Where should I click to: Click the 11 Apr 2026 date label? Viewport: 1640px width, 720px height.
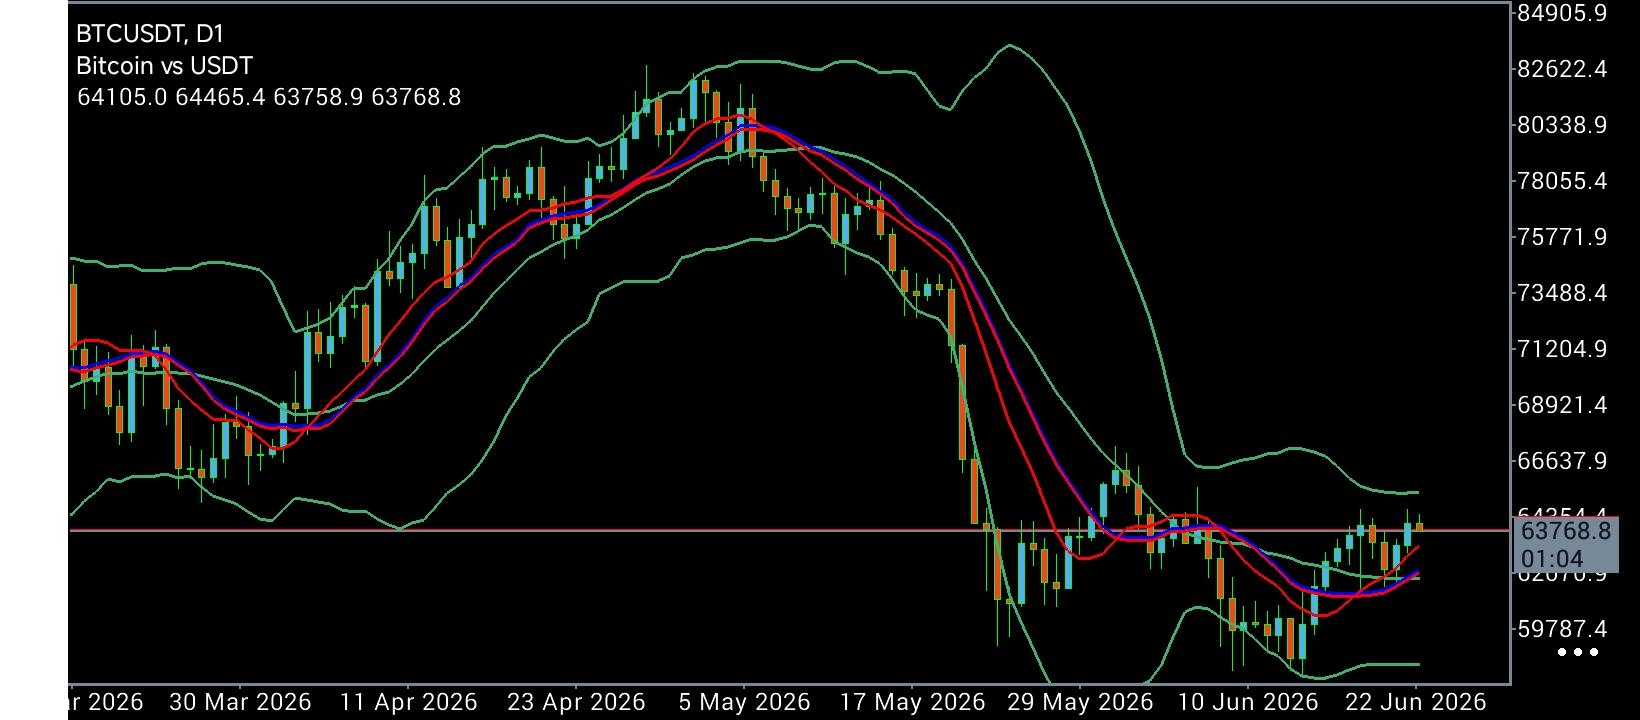pos(408,702)
